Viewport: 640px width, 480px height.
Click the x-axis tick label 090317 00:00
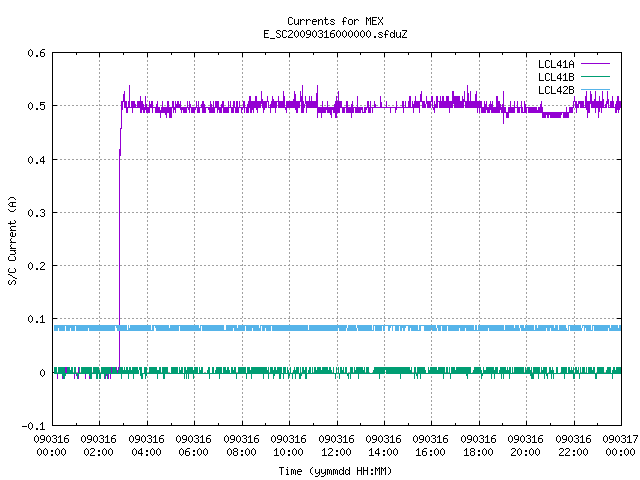point(620,446)
